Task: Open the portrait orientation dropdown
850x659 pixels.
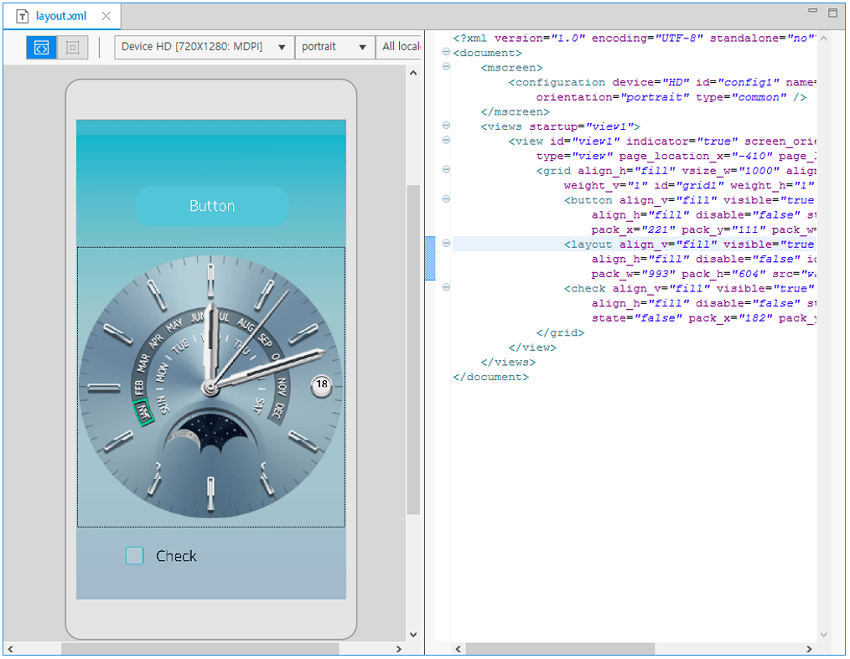Action: pyautogui.click(x=335, y=46)
